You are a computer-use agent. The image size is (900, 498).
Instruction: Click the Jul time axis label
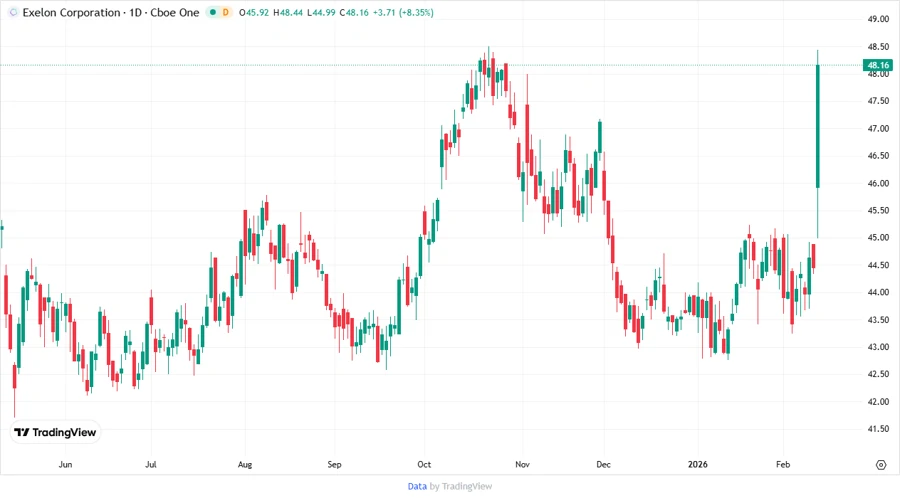150,464
